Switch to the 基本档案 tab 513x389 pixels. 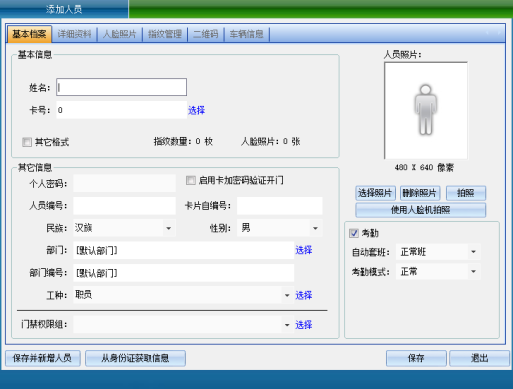[x=29, y=34]
